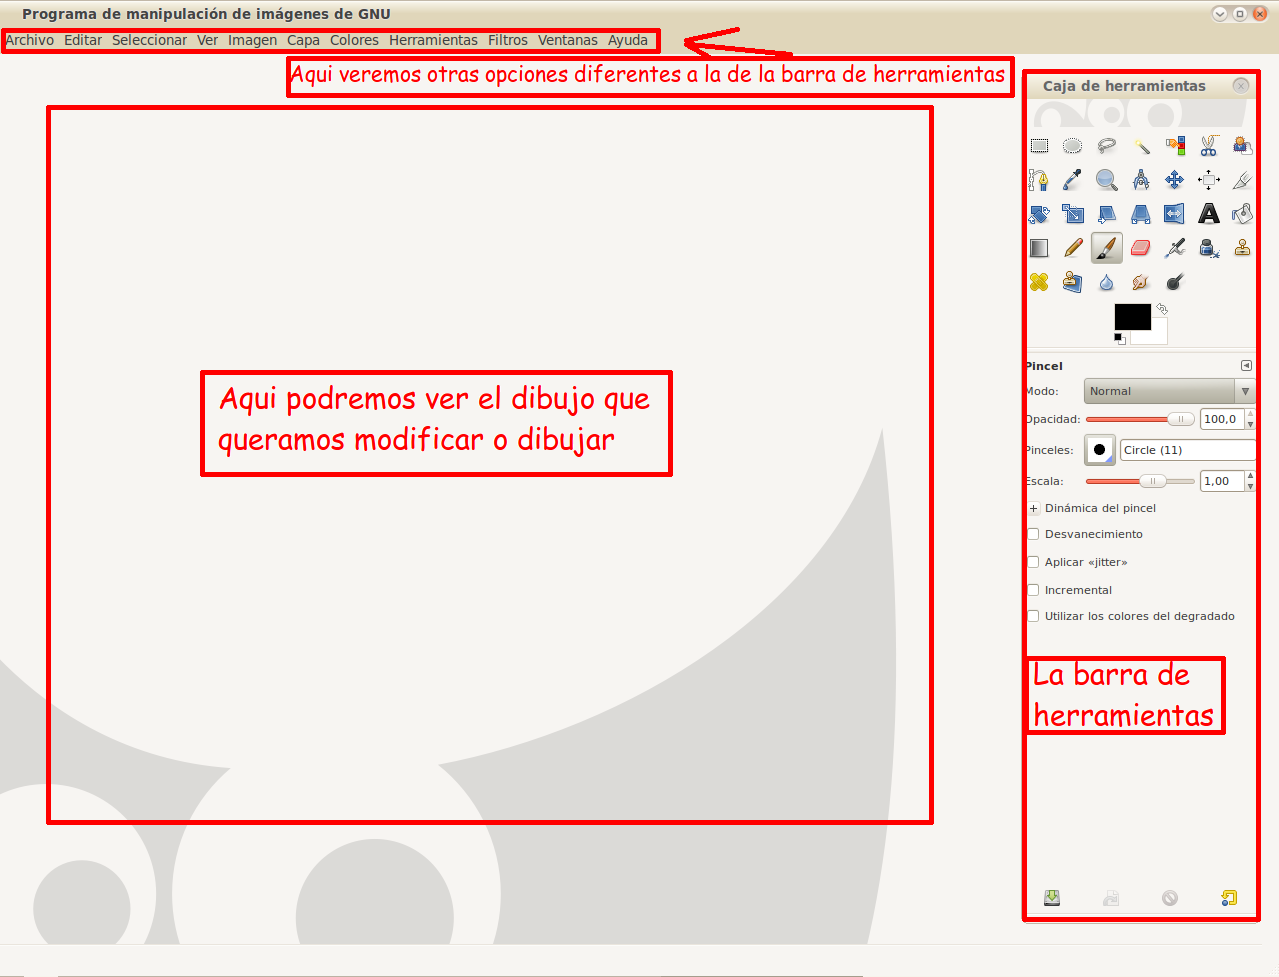
Task: Select the Smudge tool
Action: pyautogui.click(x=1140, y=281)
